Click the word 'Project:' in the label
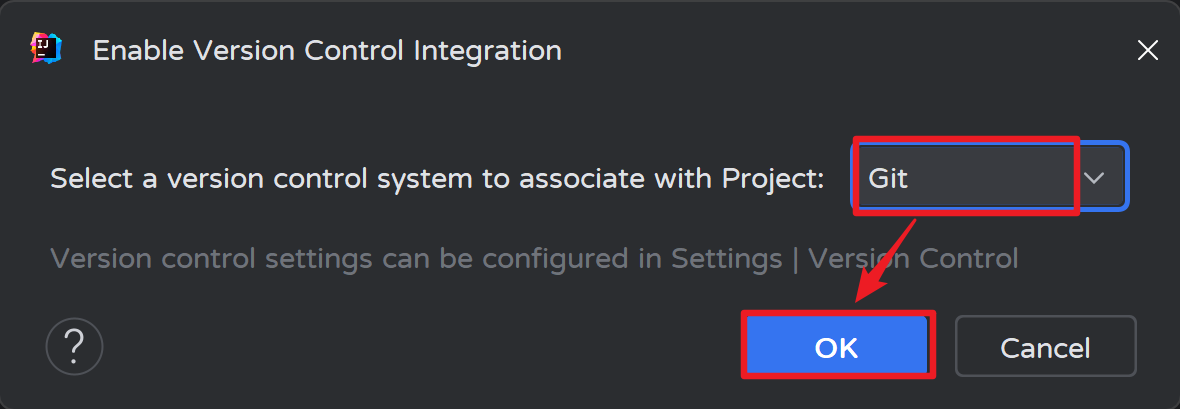Image resolution: width=1180 pixels, height=409 pixels. 773,179
